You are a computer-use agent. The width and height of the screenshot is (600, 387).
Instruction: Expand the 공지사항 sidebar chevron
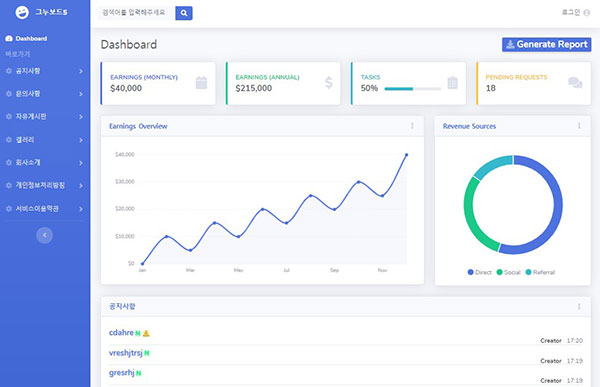point(81,71)
